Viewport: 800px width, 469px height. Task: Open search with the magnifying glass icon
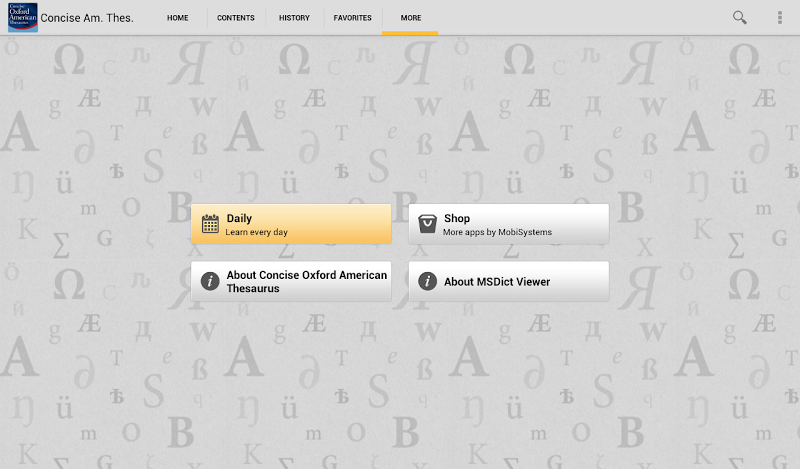pos(740,17)
